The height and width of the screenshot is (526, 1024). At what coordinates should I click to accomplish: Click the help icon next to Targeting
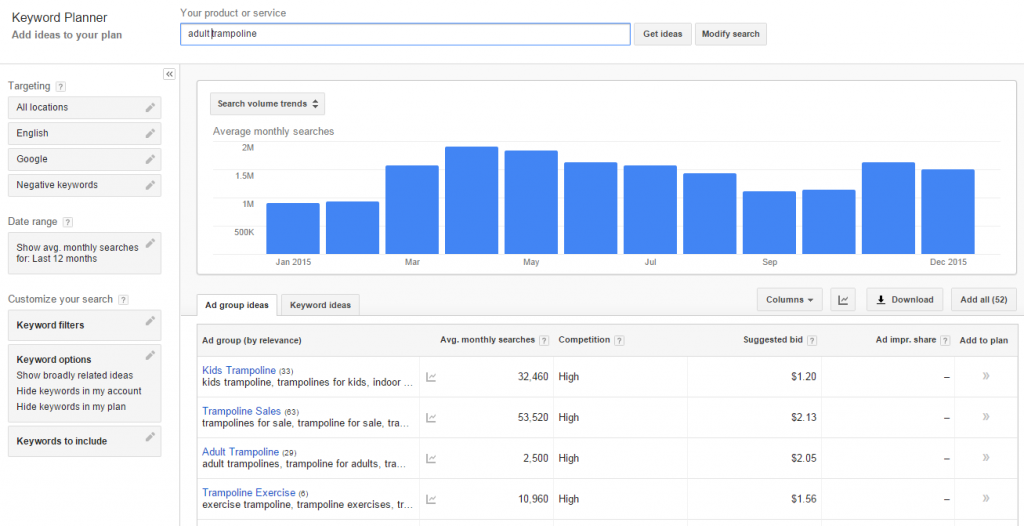(x=61, y=87)
